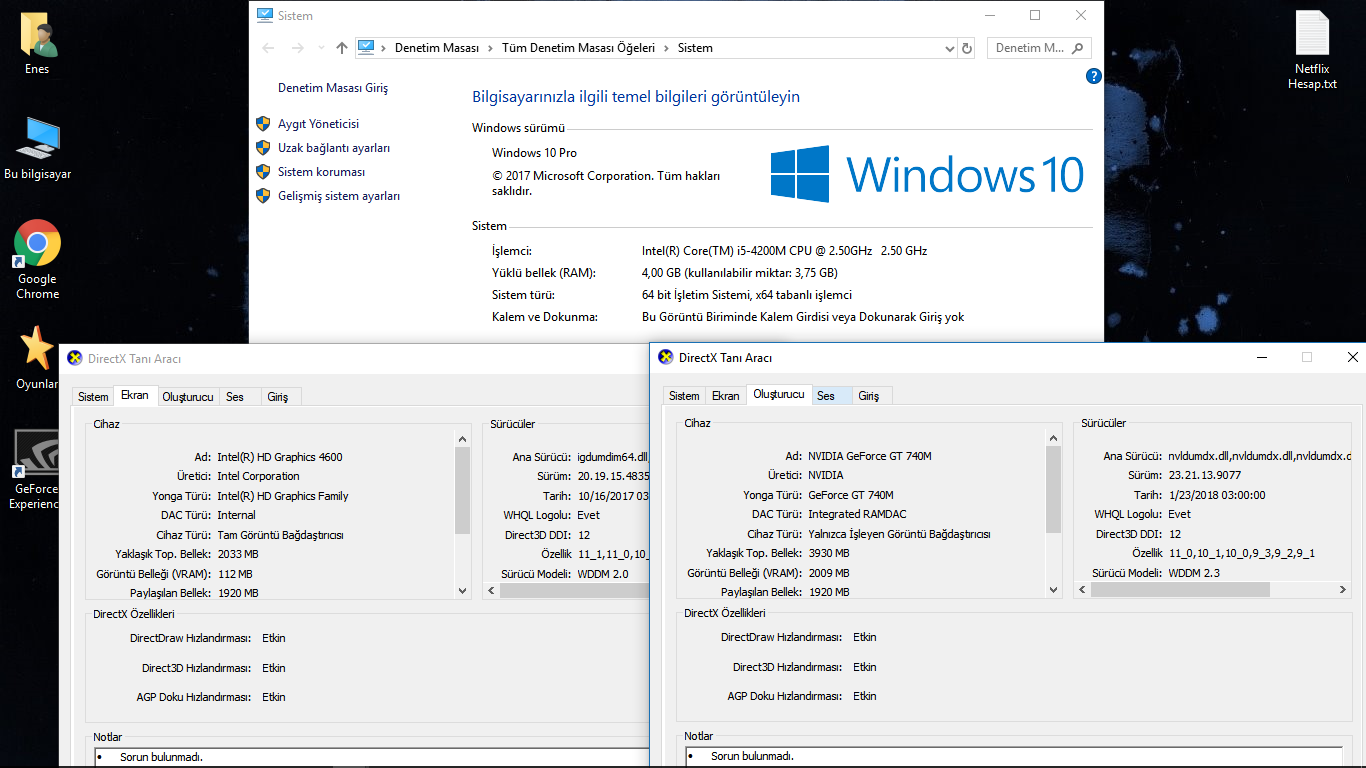Select Ekran tab in left DirectX window

135,395
